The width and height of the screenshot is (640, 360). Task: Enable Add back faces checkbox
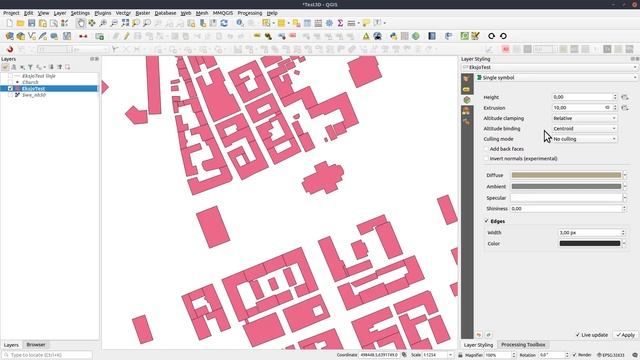(x=486, y=149)
